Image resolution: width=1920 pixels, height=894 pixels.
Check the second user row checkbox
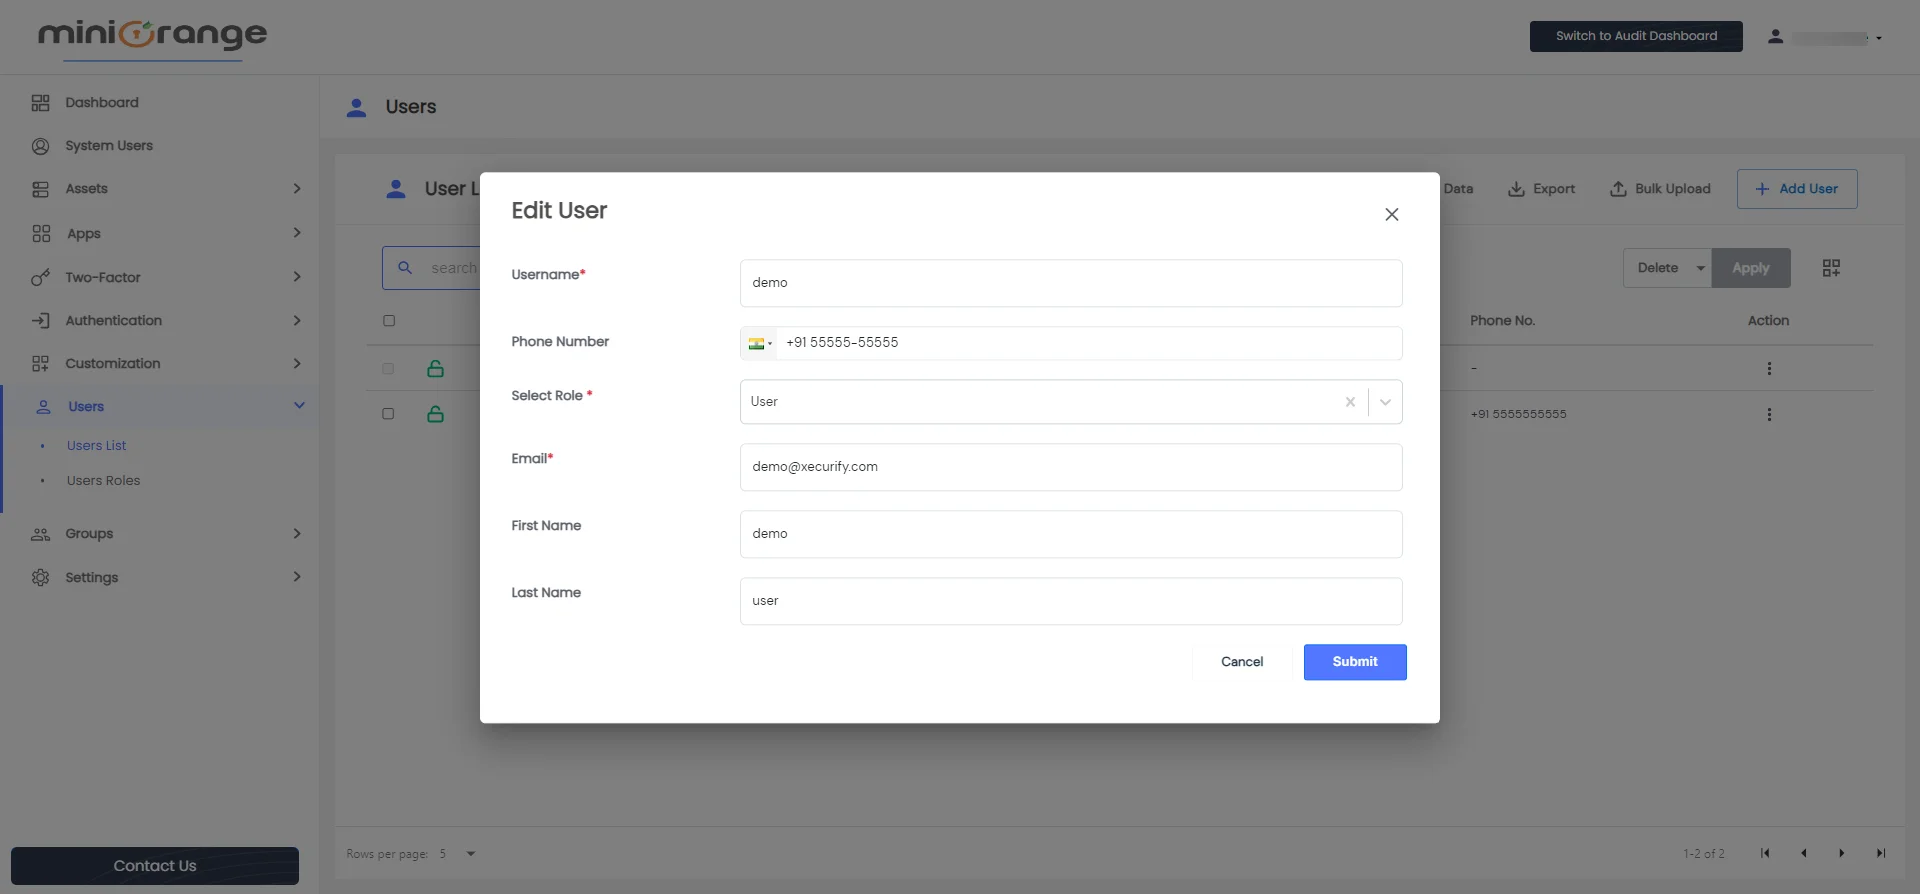tap(388, 414)
